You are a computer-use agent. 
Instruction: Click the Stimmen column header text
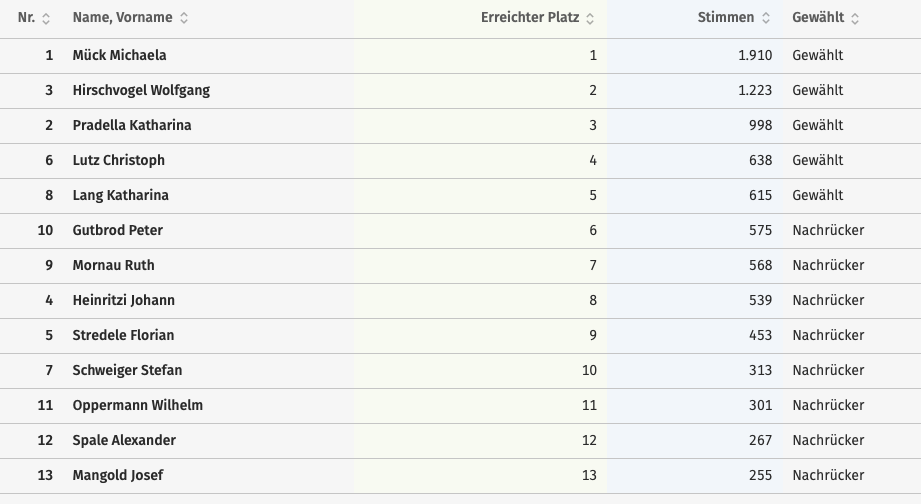pyautogui.click(x=725, y=18)
